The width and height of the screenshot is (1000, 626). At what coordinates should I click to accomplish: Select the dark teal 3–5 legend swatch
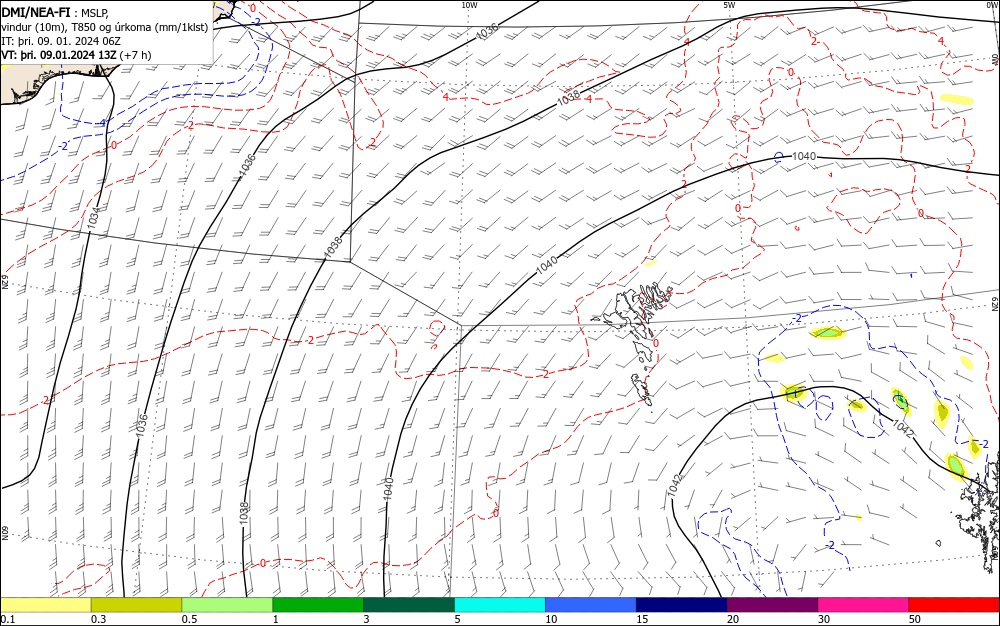(x=409, y=604)
